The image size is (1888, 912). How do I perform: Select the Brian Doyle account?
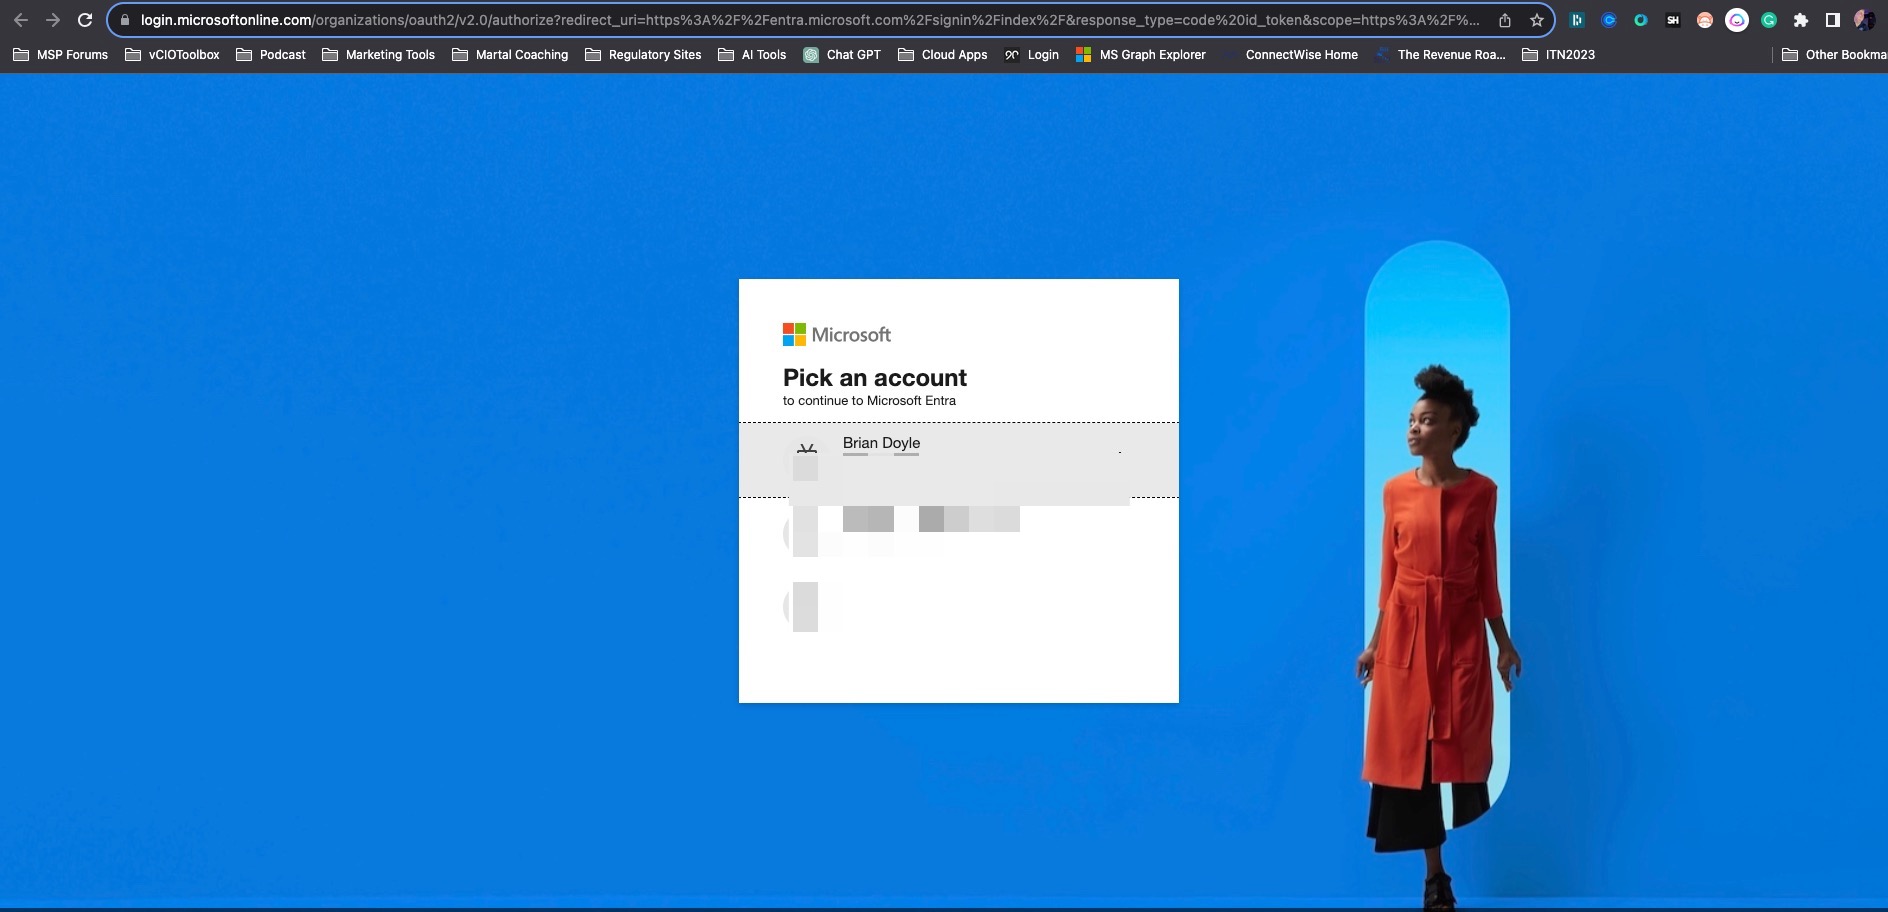point(958,460)
